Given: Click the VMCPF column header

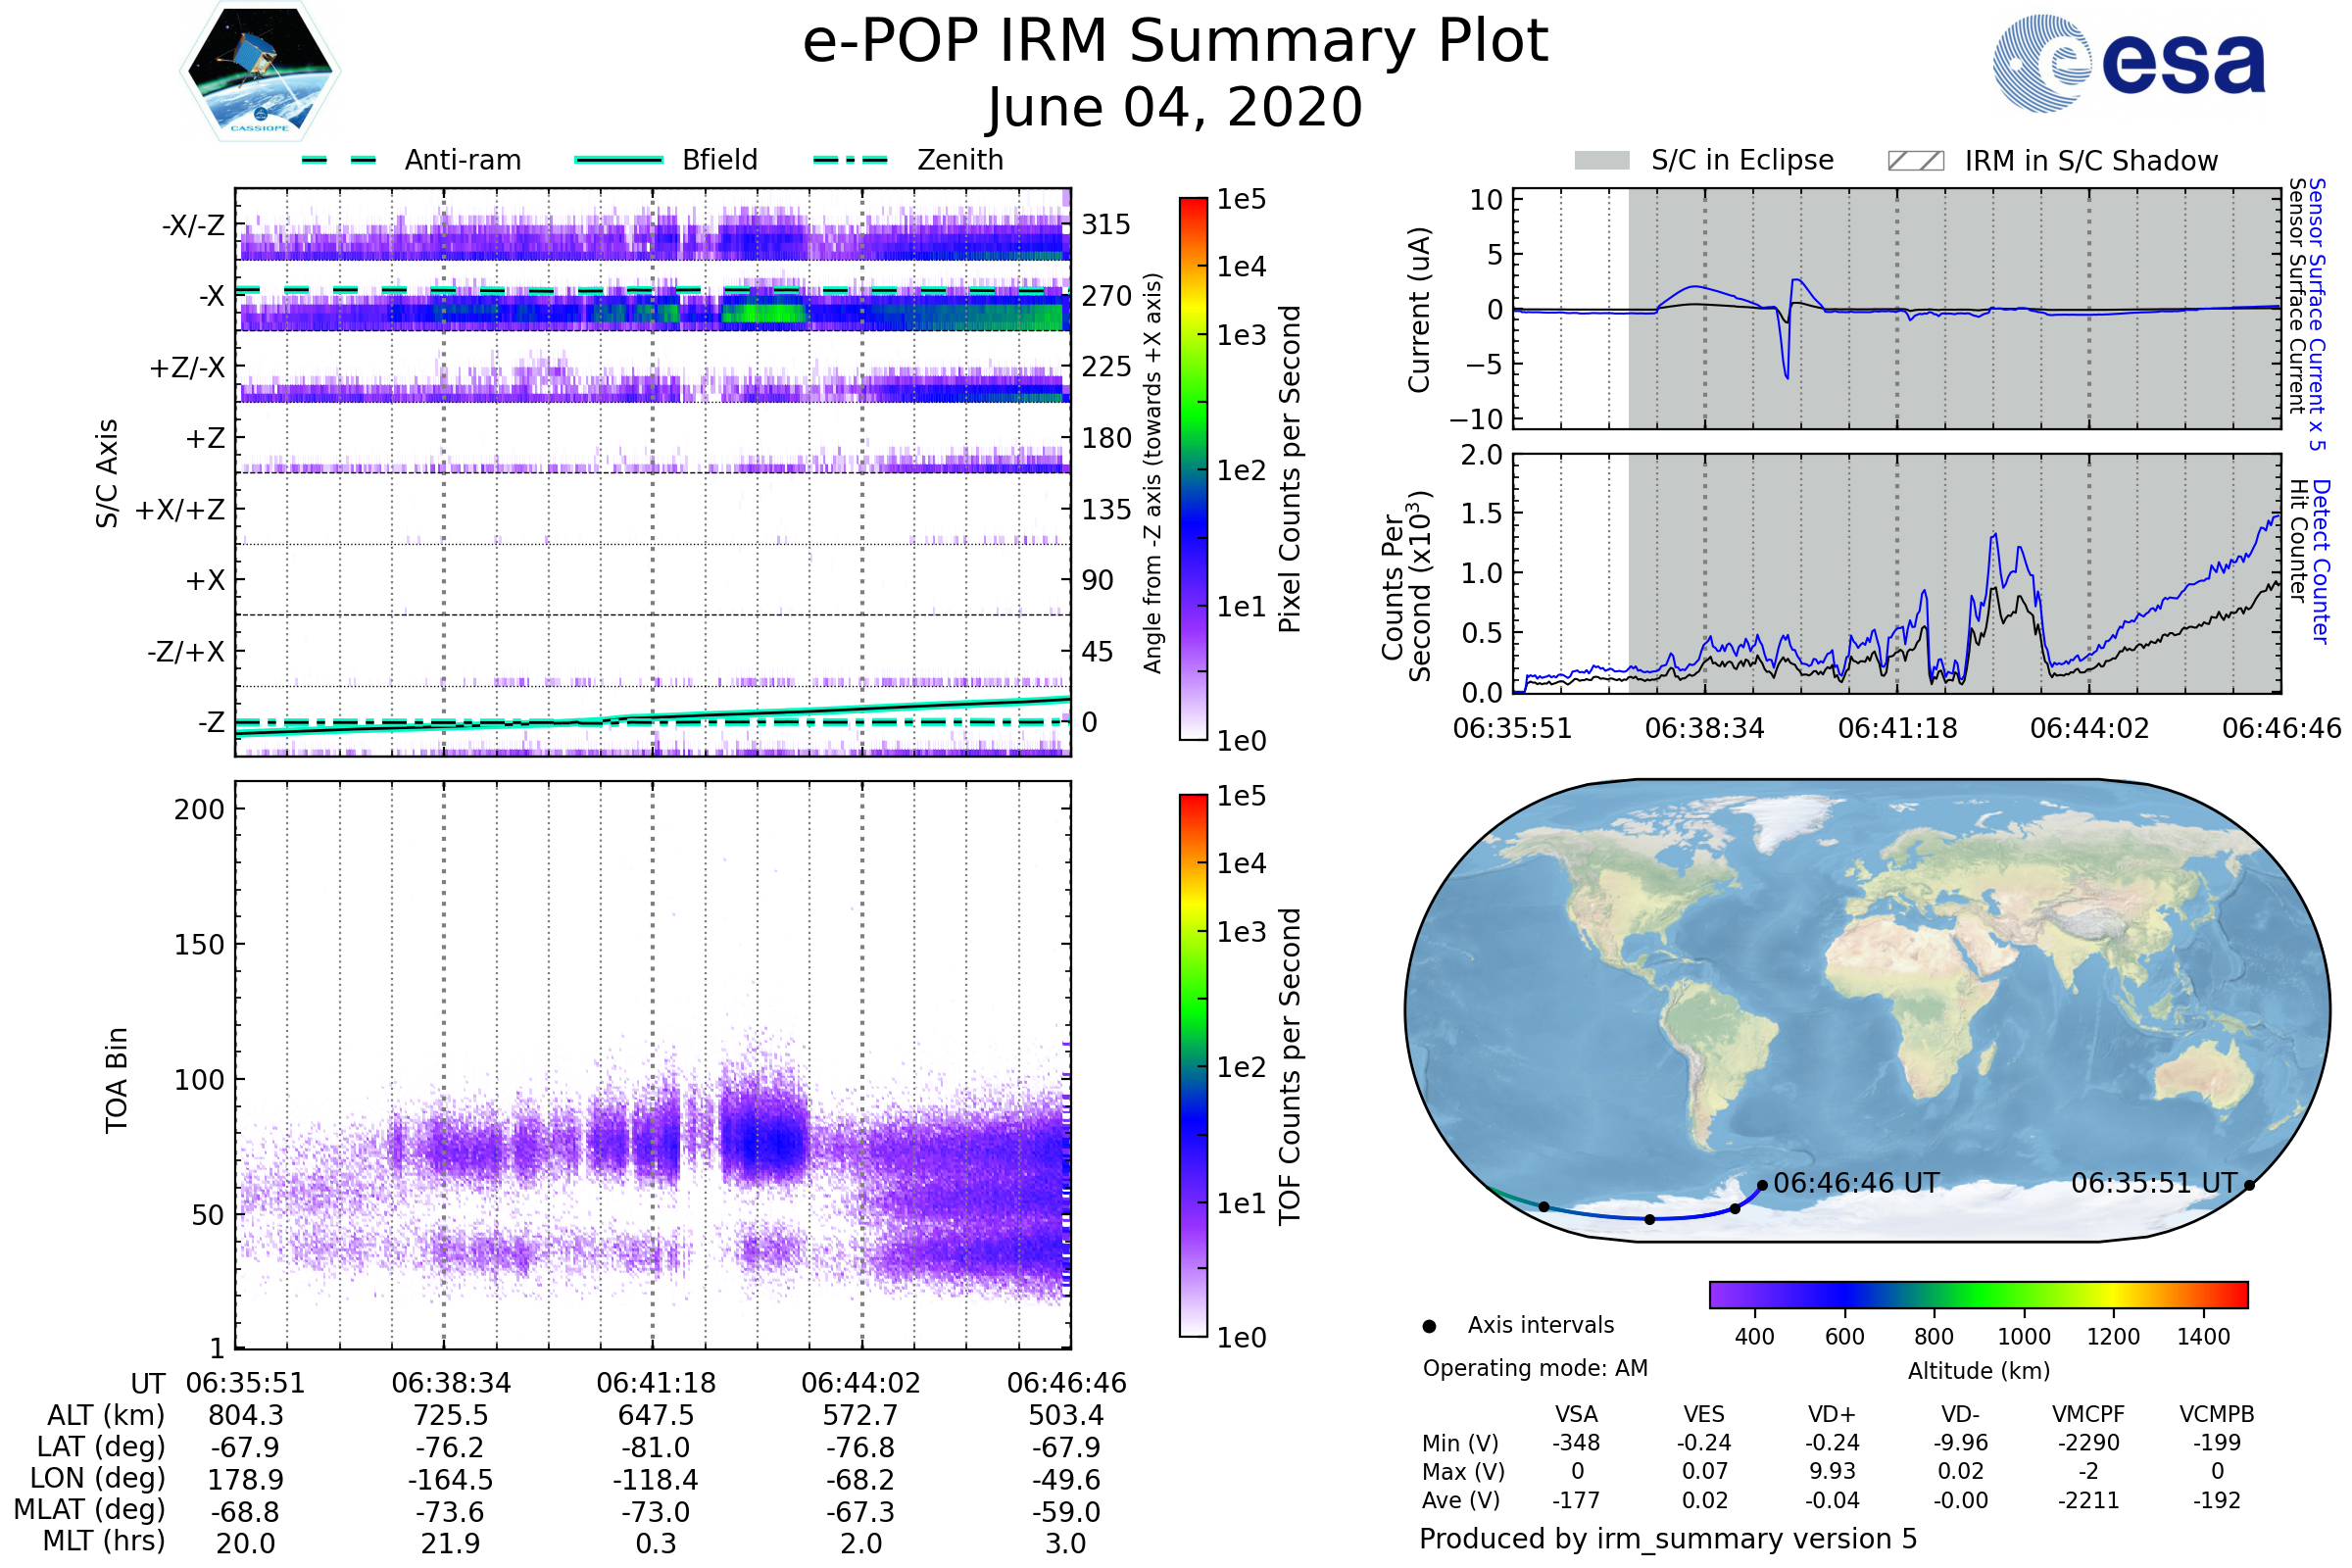Looking at the screenshot, I should point(2088,1415).
